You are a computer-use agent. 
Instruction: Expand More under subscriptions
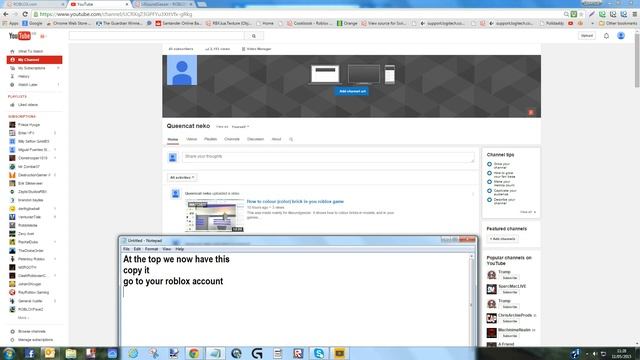click(23, 318)
